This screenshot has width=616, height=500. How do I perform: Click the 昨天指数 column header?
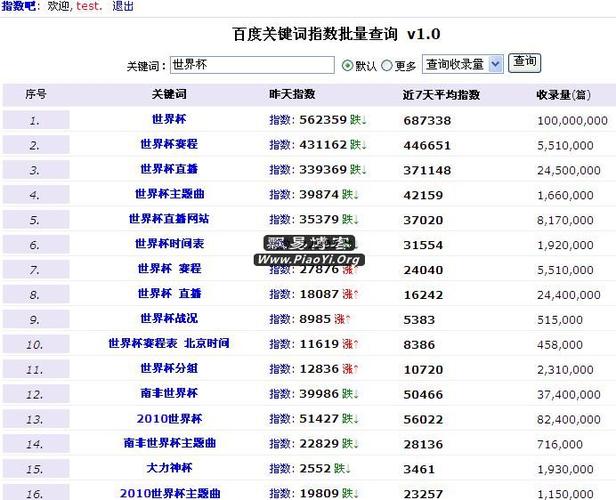point(292,94)
